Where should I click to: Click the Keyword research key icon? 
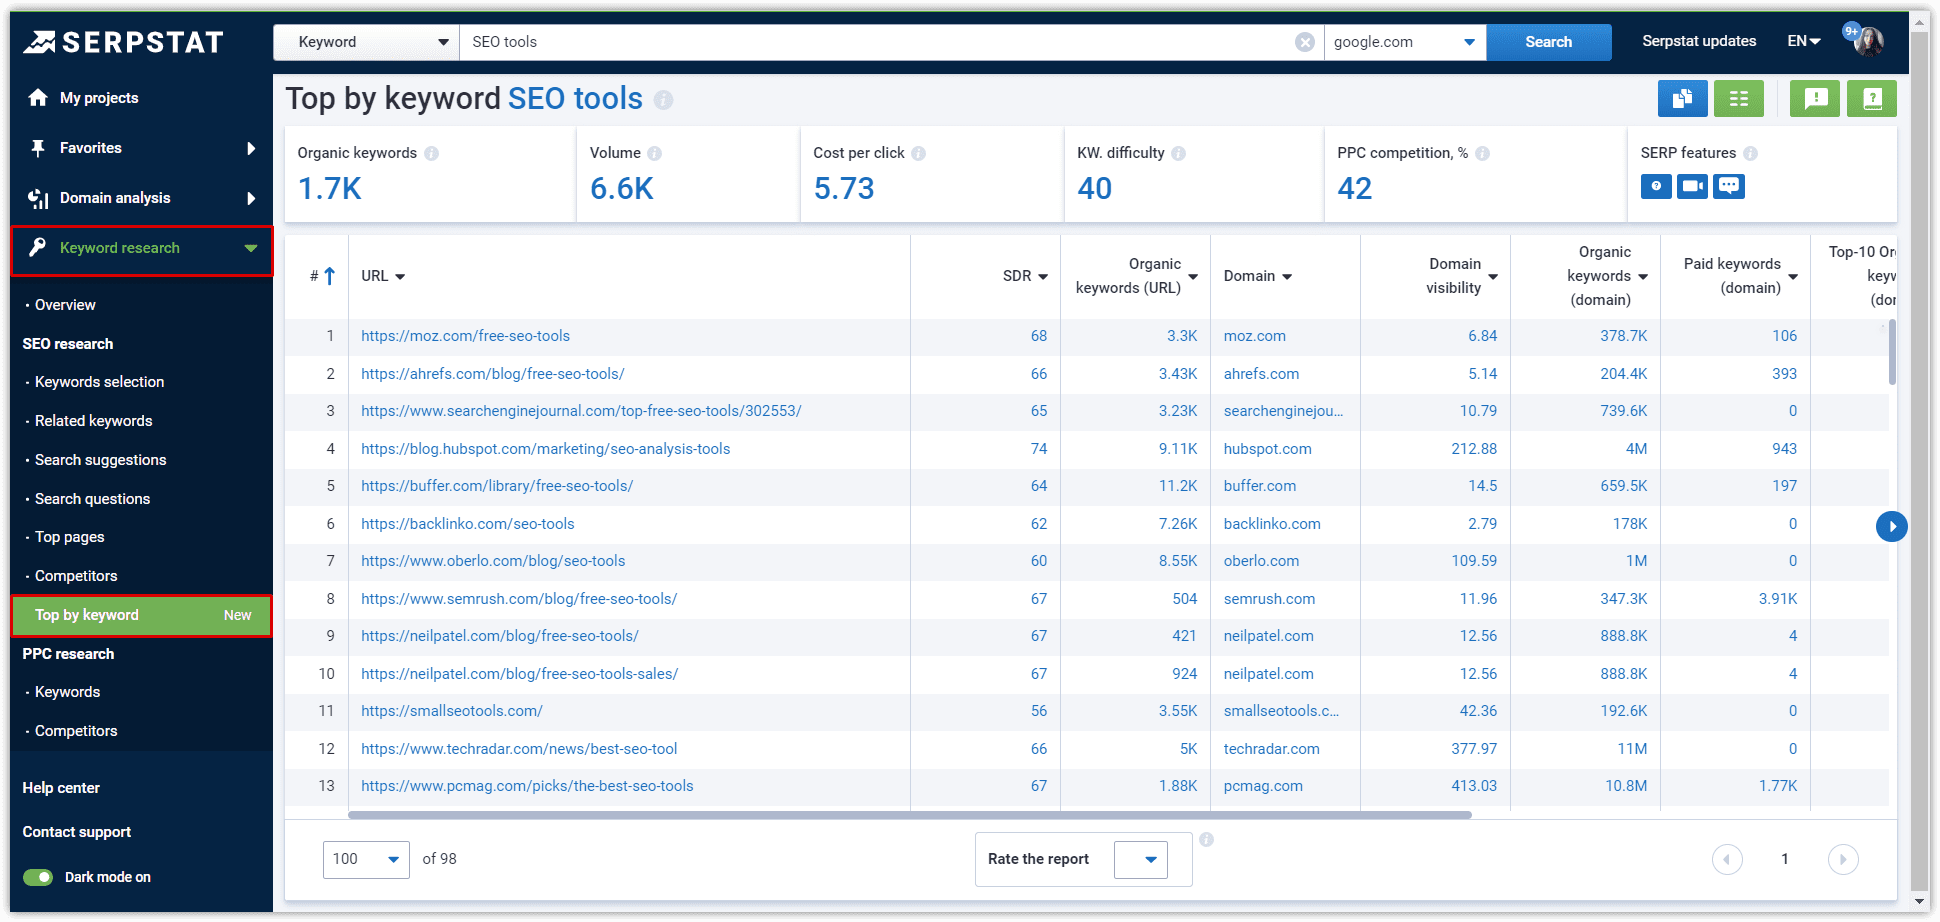click(x=38, y=247)
